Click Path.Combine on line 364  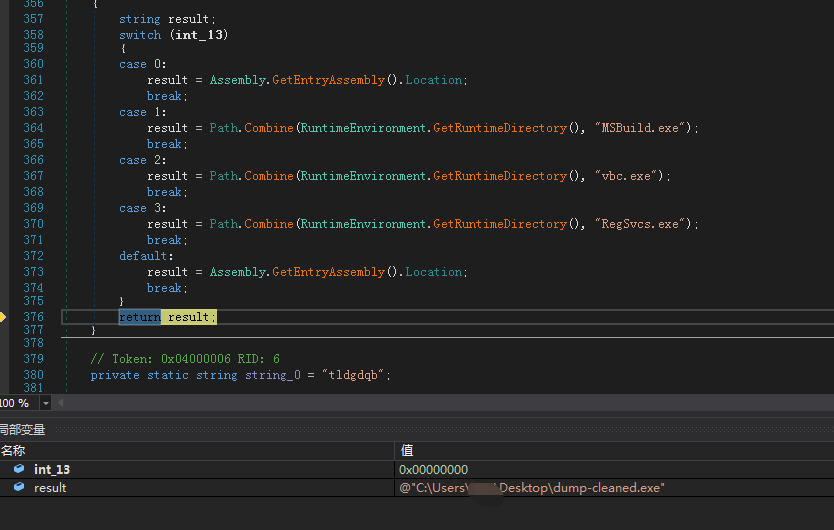[x=252, y=128]
